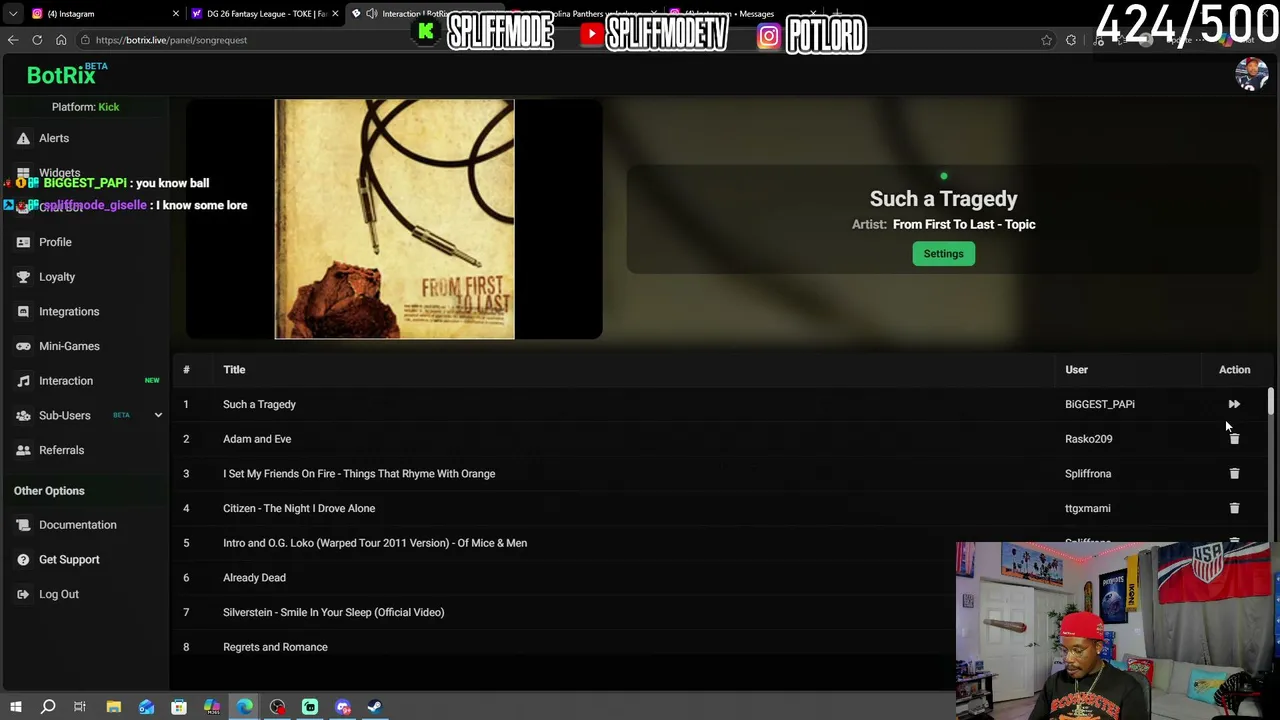This screenshot has width=1280, height=720.
Task: Switch to the Instagram browser tab
Action: [x=105, y=14]
